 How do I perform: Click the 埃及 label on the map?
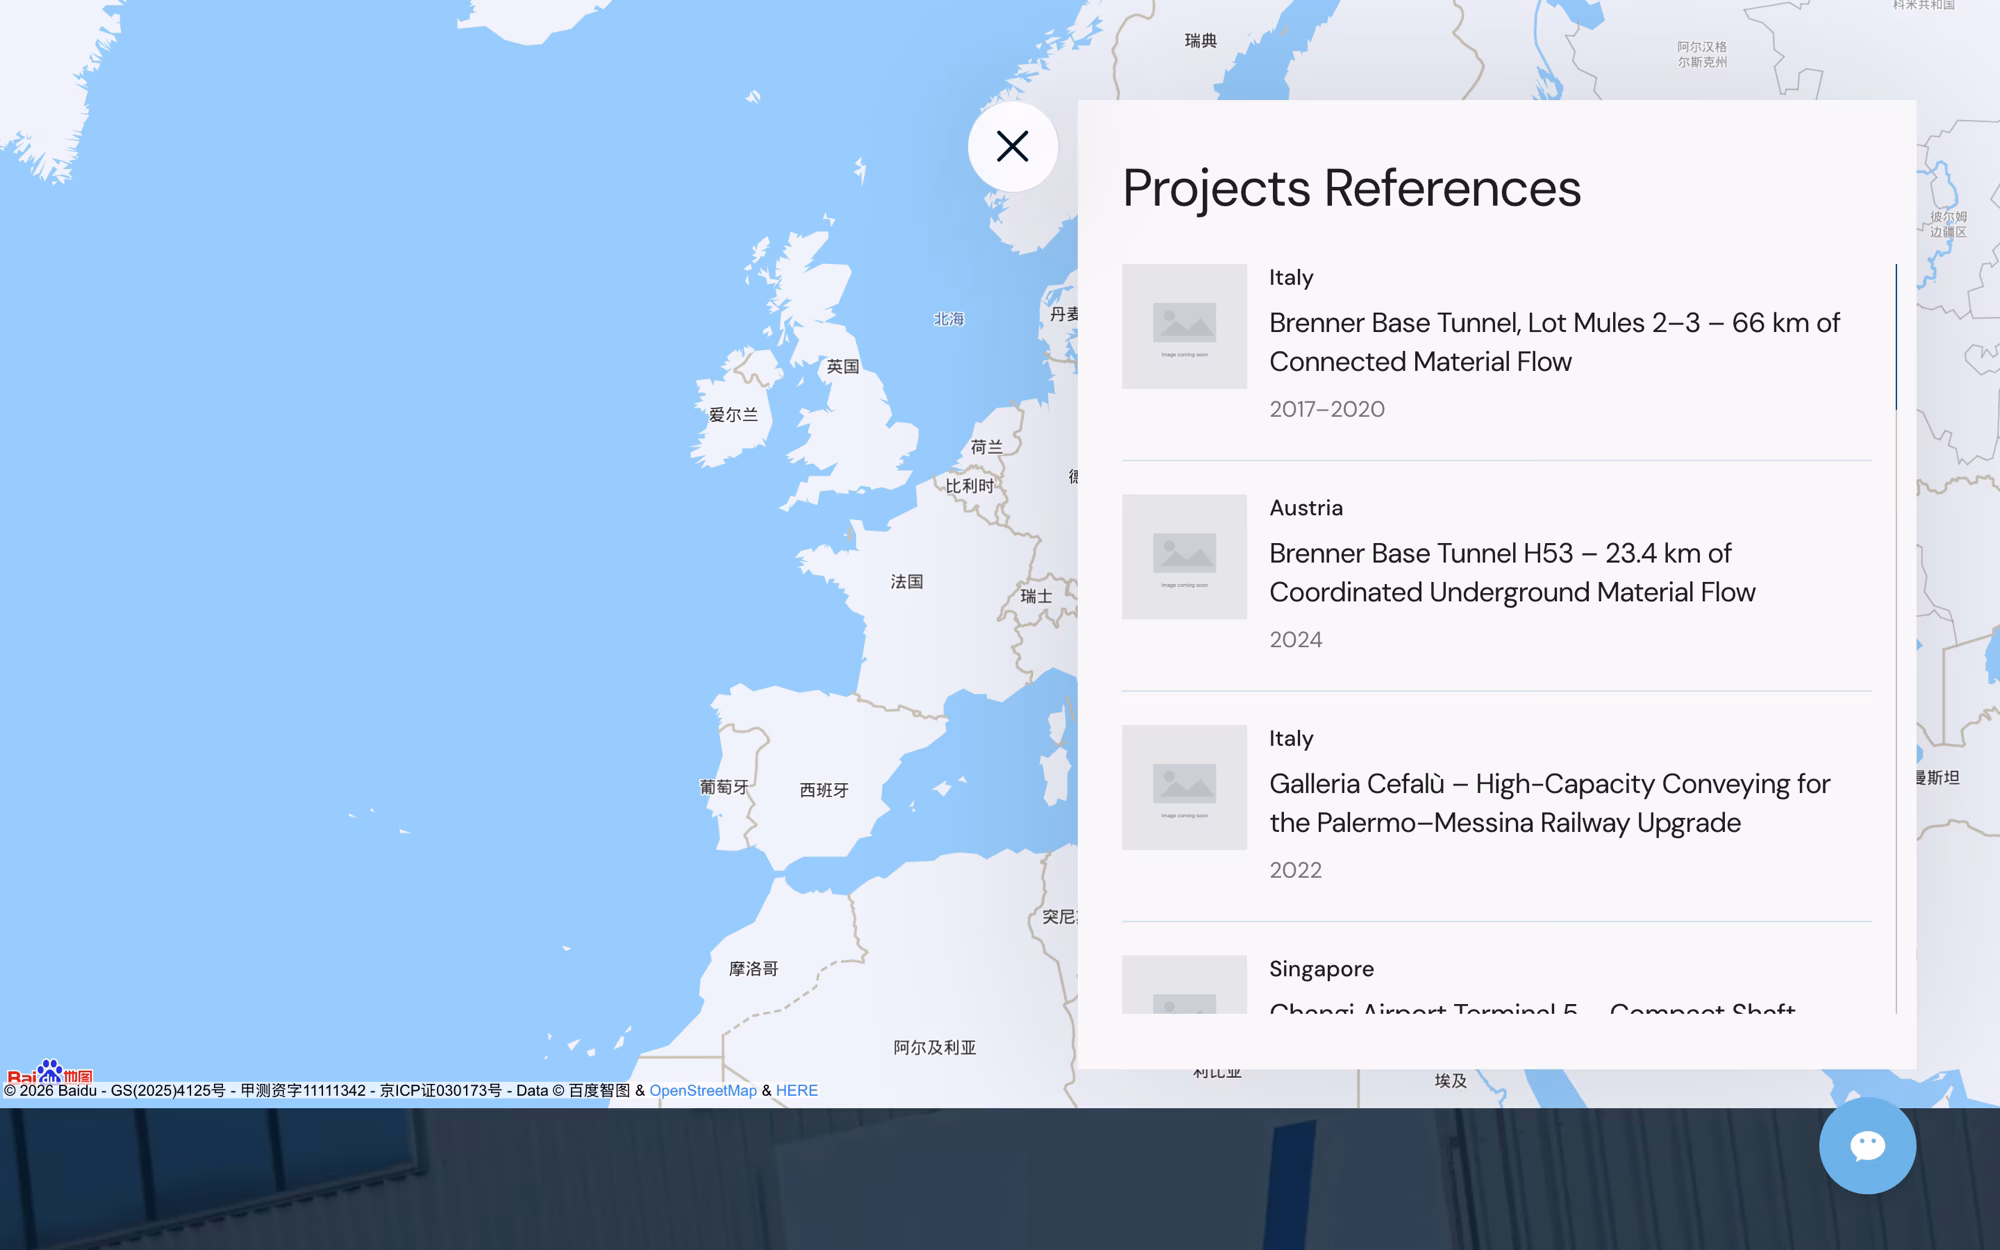[x=1451, y=1080]
